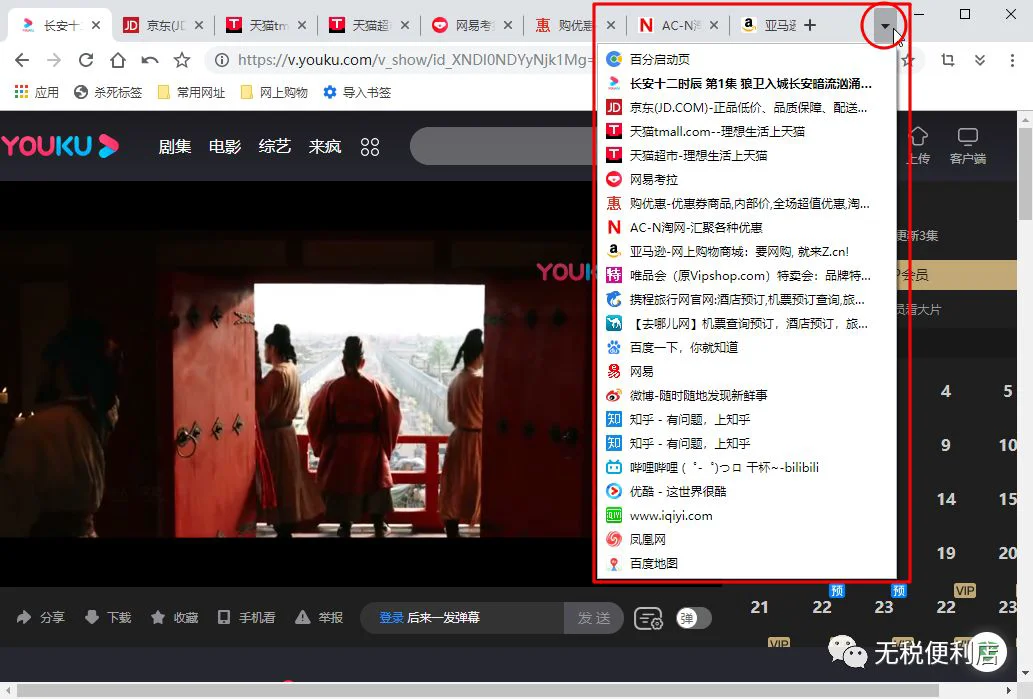Open the 电影 category on Youku

(x=225, y=146)
